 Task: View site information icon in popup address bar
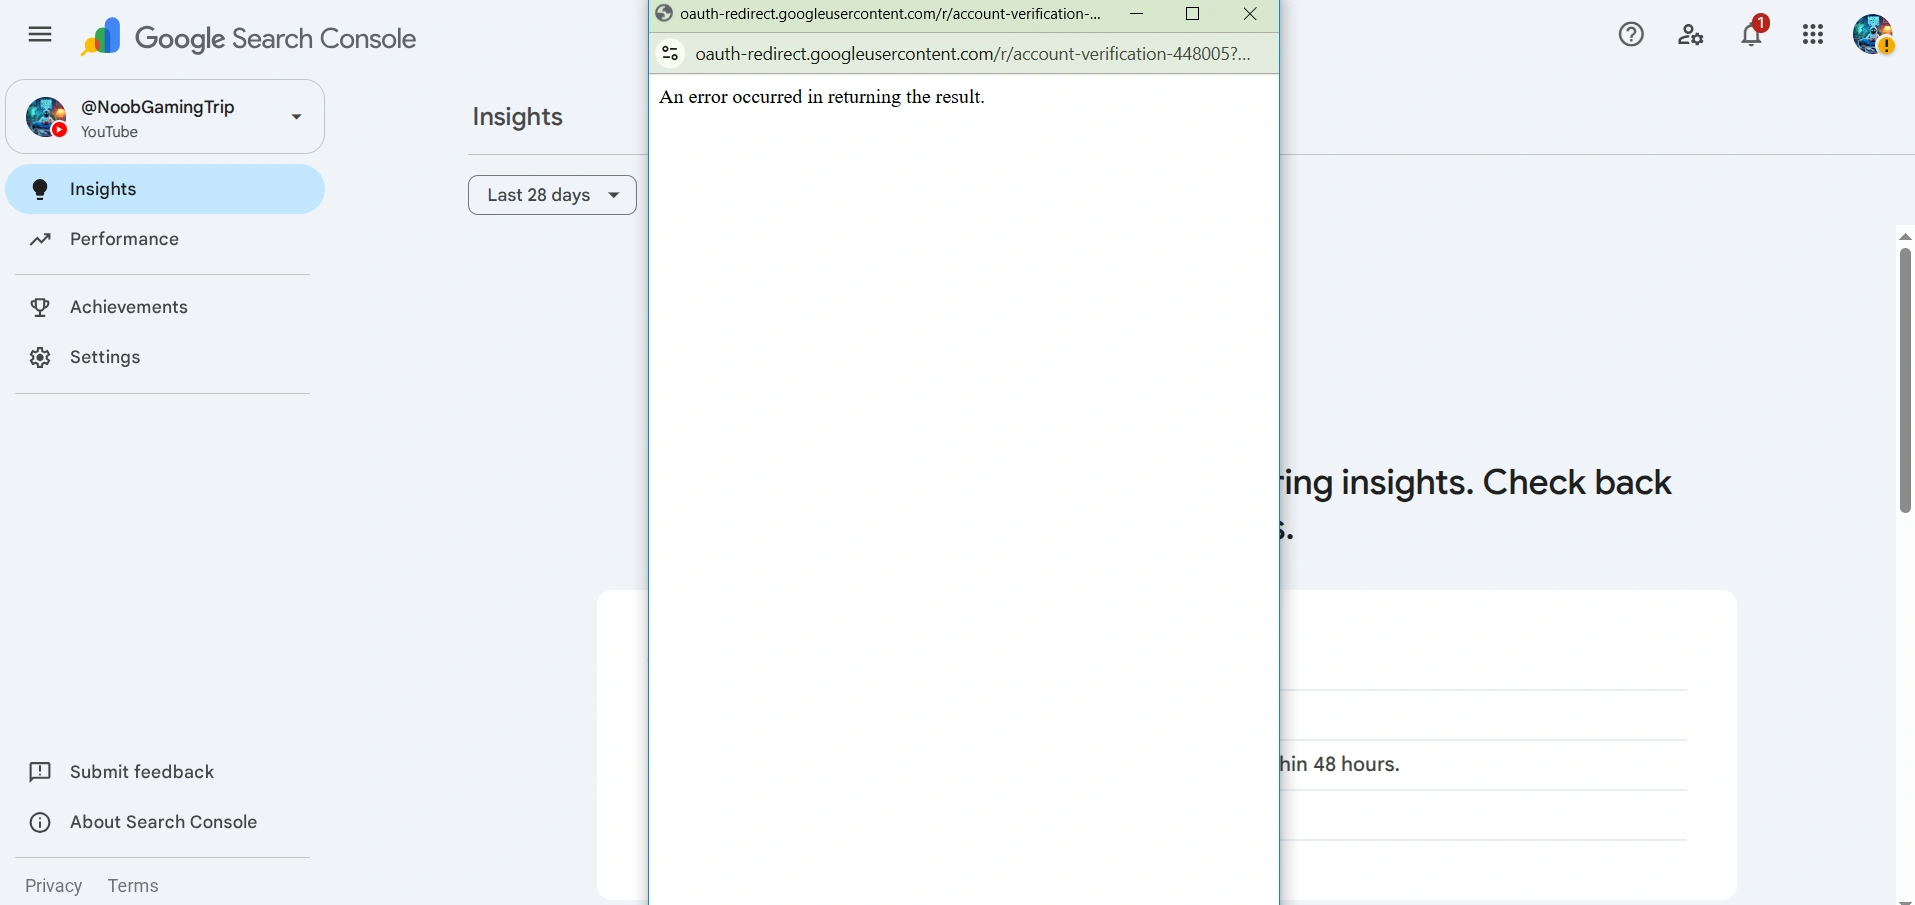pyautogui.click(x=670, y=53)
